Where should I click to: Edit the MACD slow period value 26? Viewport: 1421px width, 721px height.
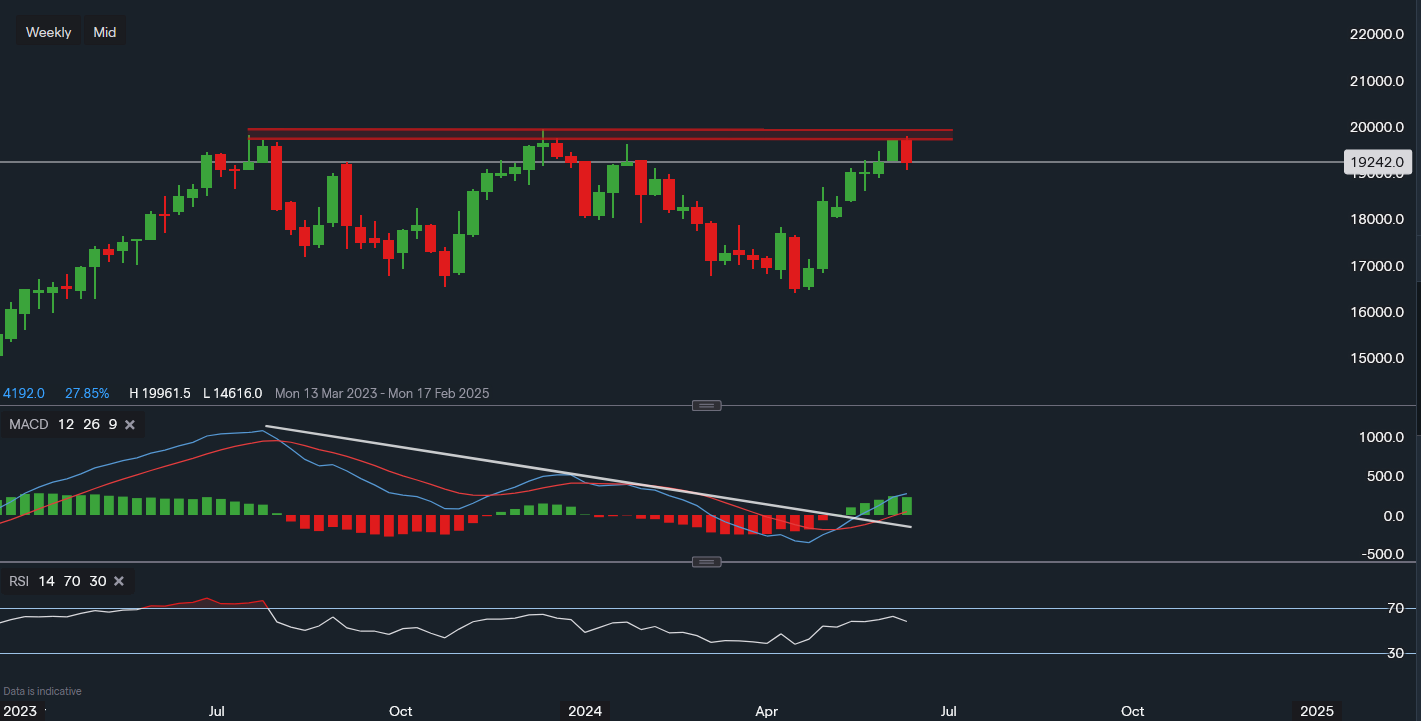[90, 425]
